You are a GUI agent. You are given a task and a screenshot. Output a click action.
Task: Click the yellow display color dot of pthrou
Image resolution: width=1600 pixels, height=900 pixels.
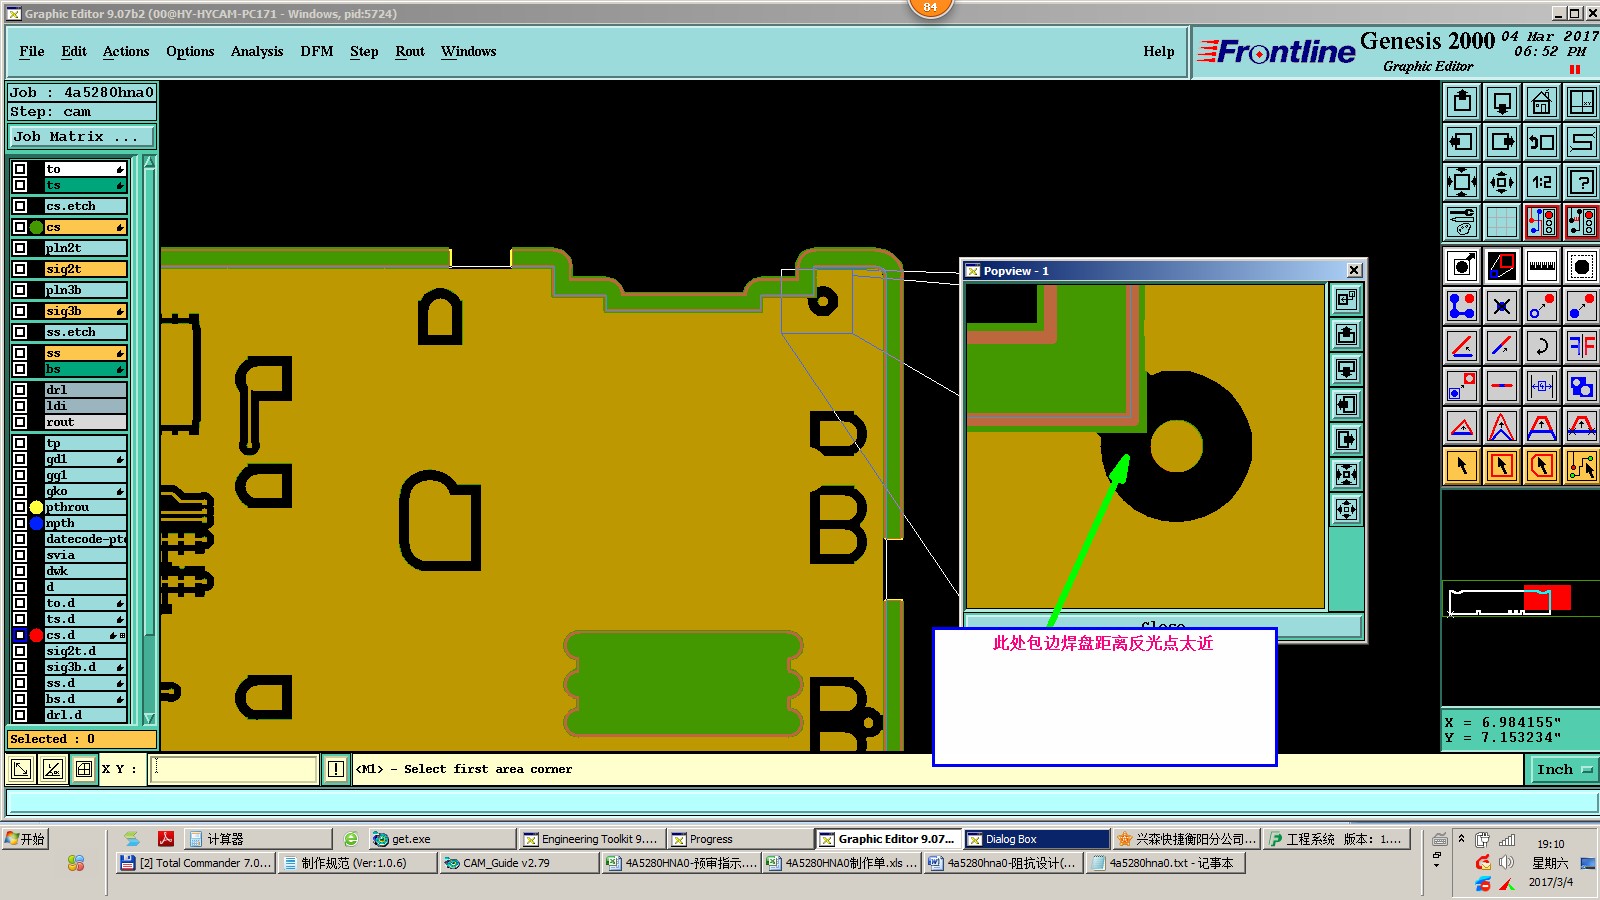coord(36,507)
